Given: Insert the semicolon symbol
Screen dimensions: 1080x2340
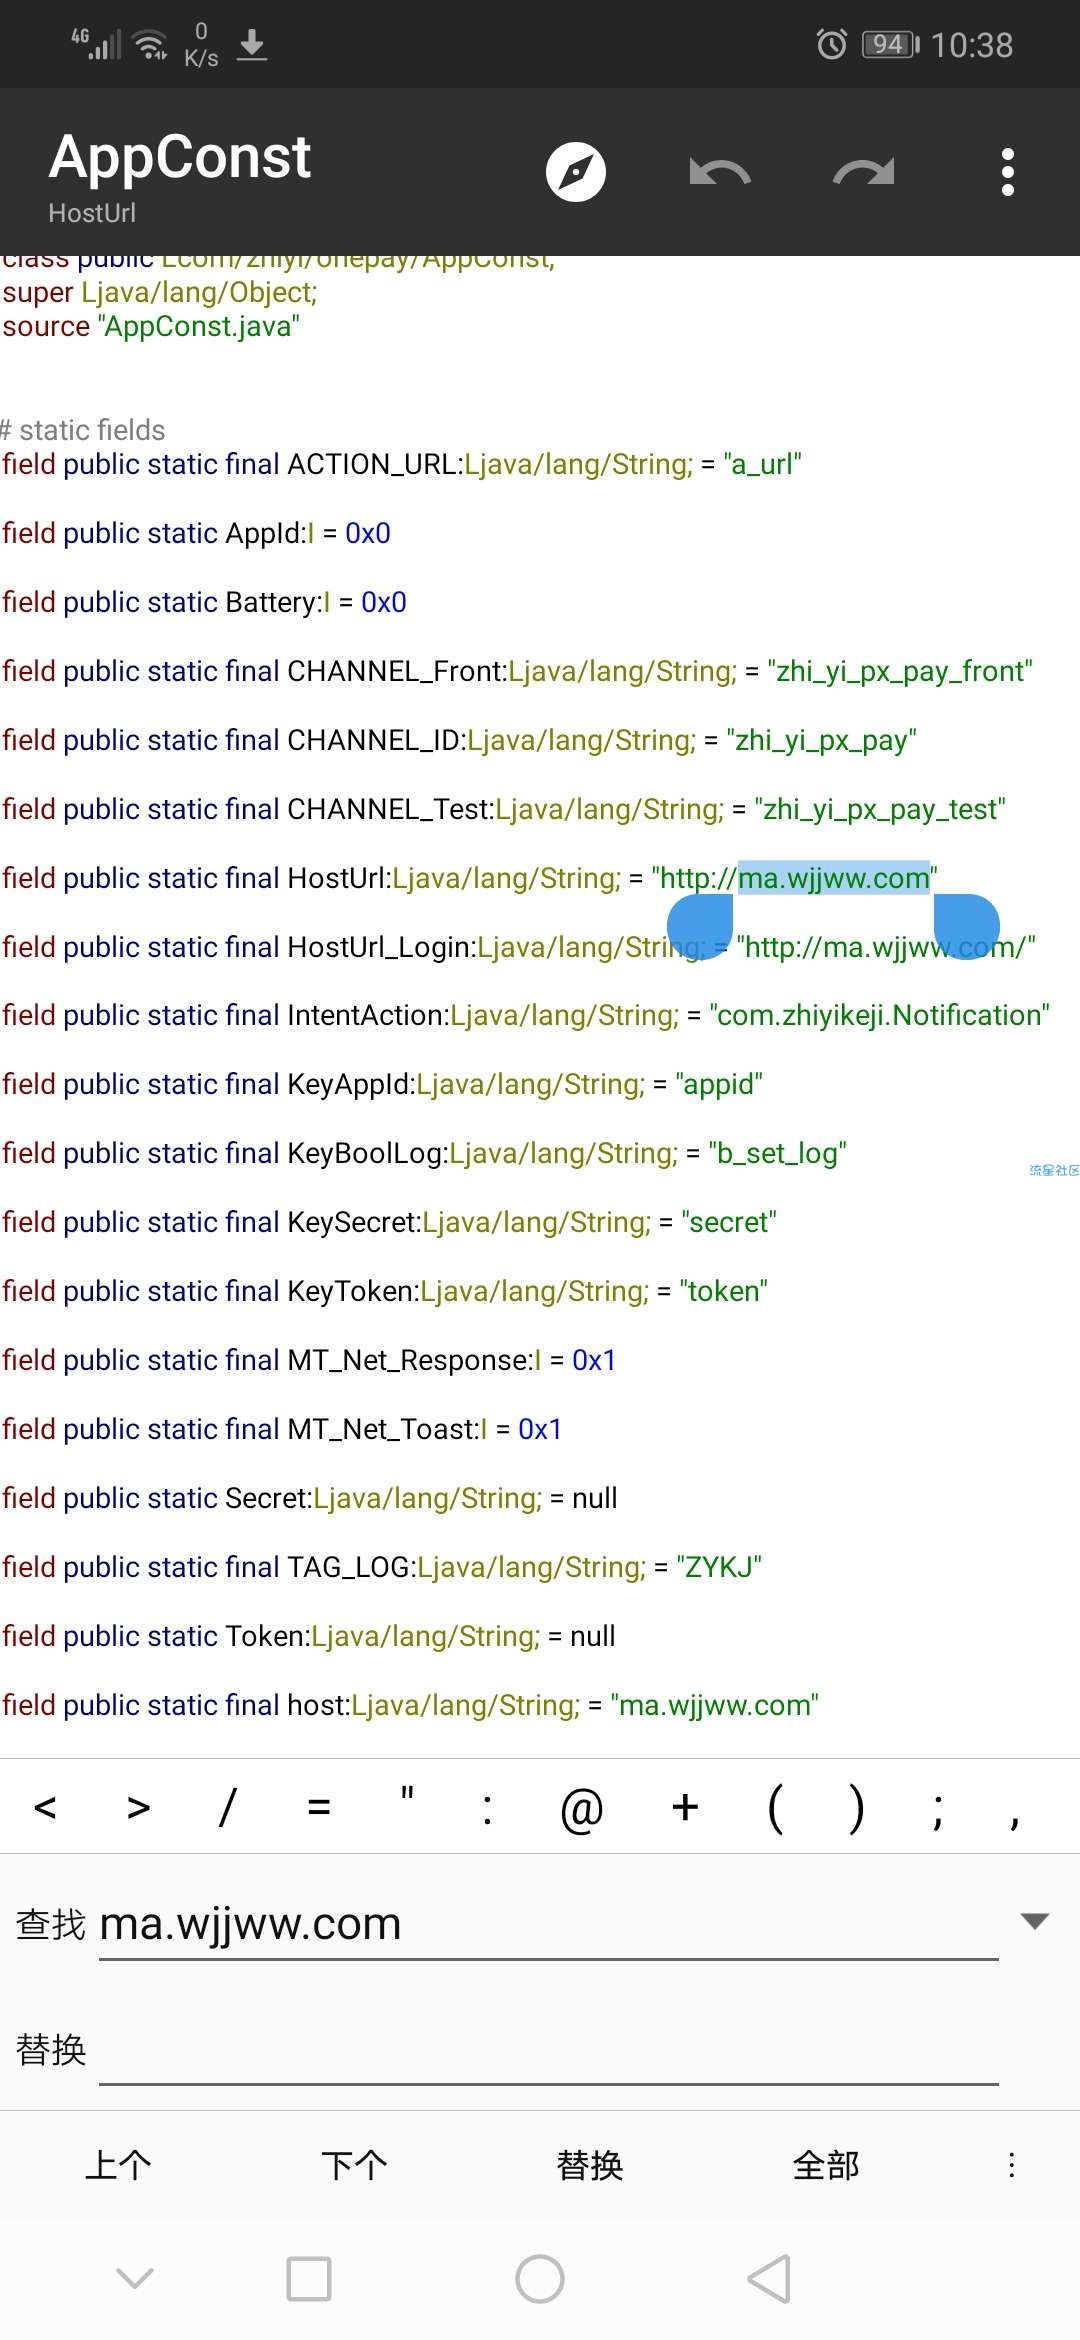Looking at the screenshot, I should click(937, 1811).
